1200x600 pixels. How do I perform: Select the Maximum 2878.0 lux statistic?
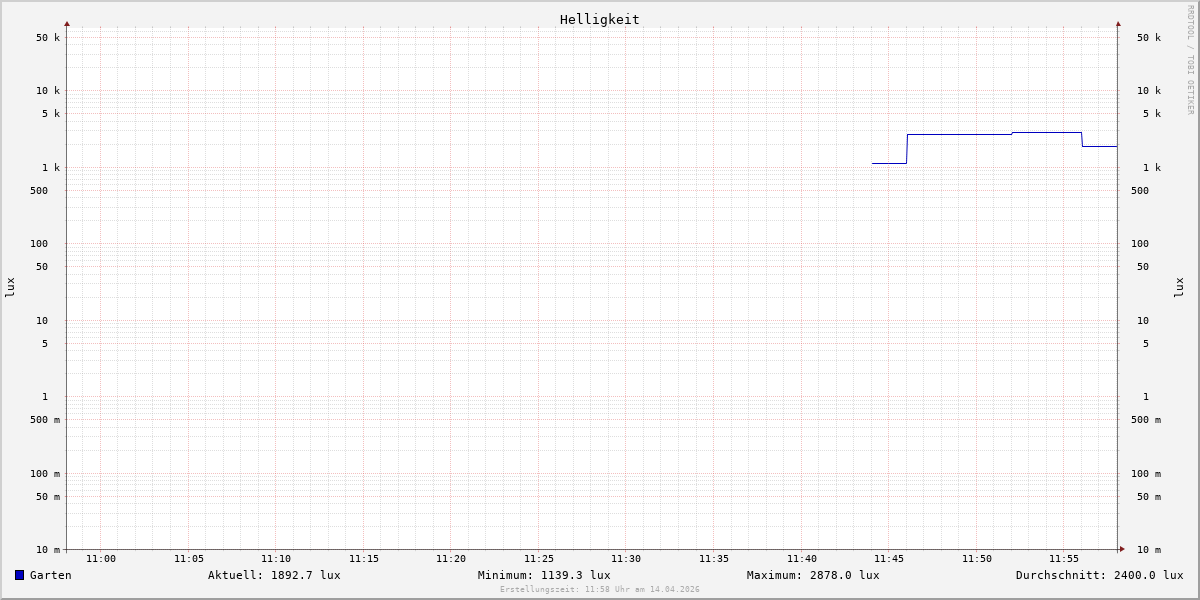click(813, 575)
